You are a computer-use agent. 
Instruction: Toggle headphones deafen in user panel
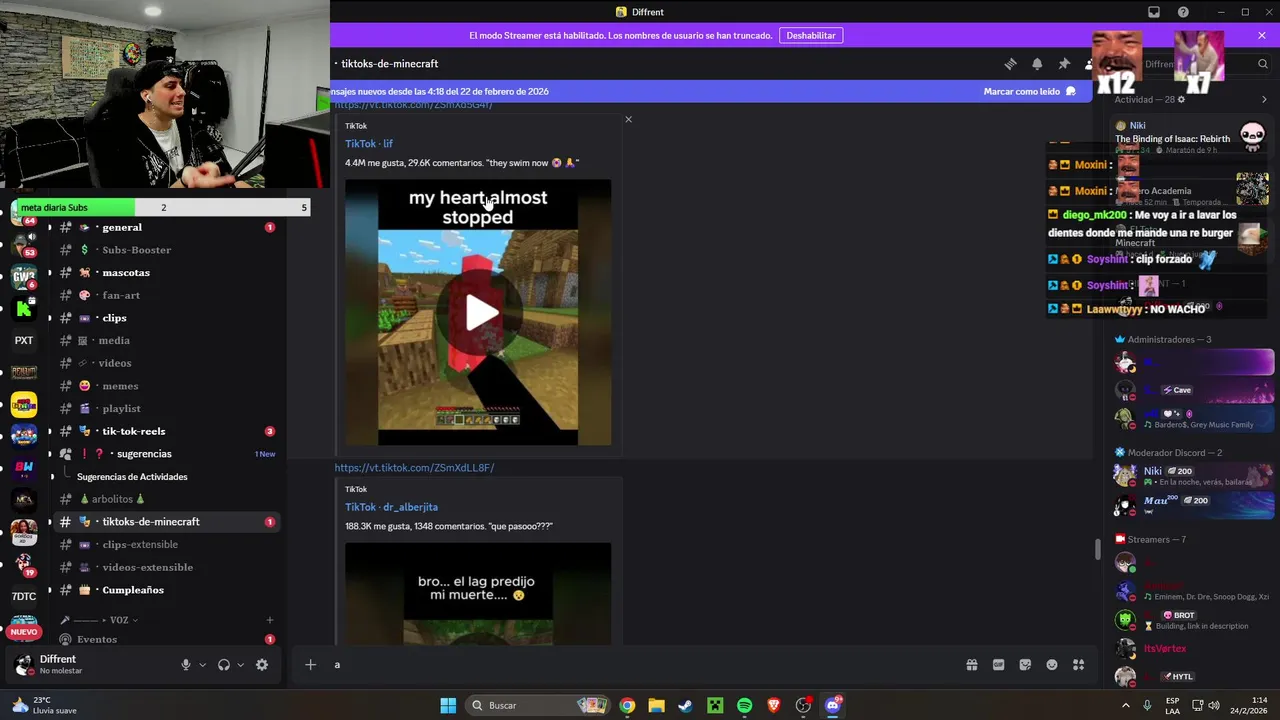224,665
